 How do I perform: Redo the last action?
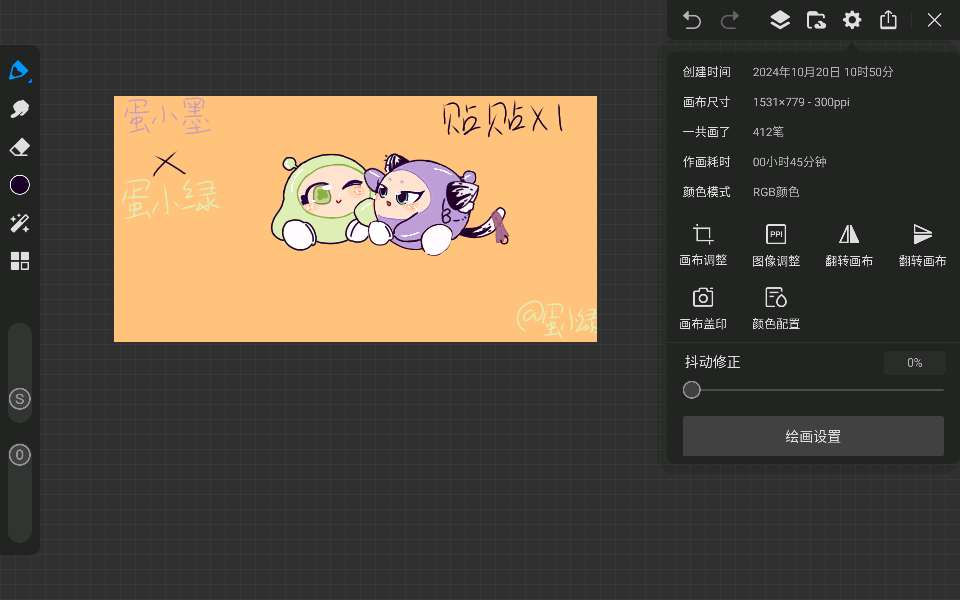click(x=730, y=20)
